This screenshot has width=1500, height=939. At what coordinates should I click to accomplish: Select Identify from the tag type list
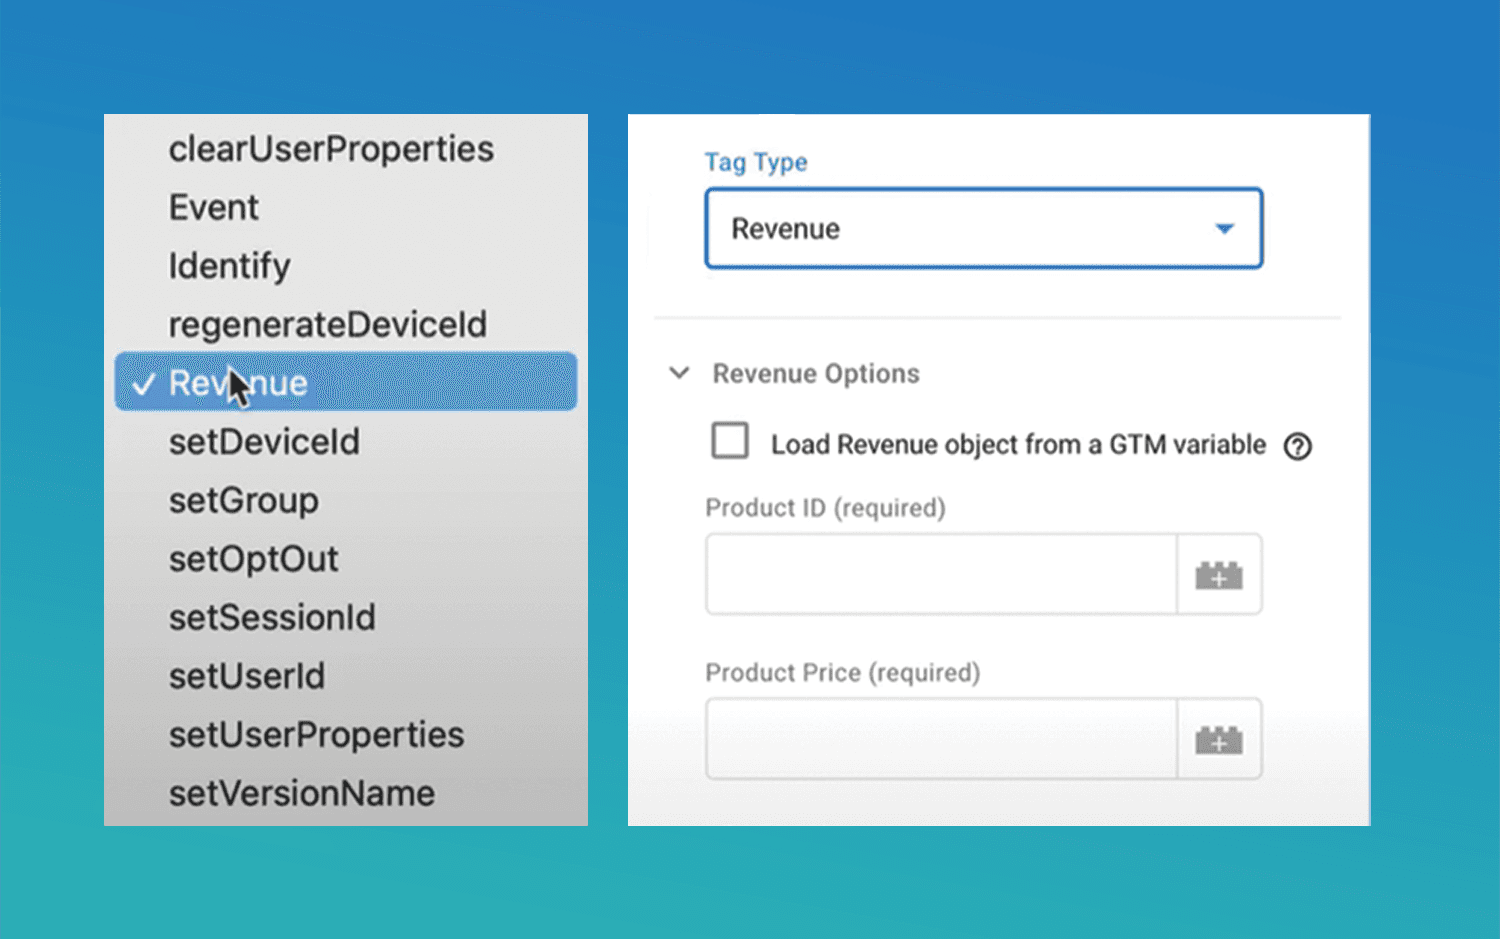pos(229,265)
